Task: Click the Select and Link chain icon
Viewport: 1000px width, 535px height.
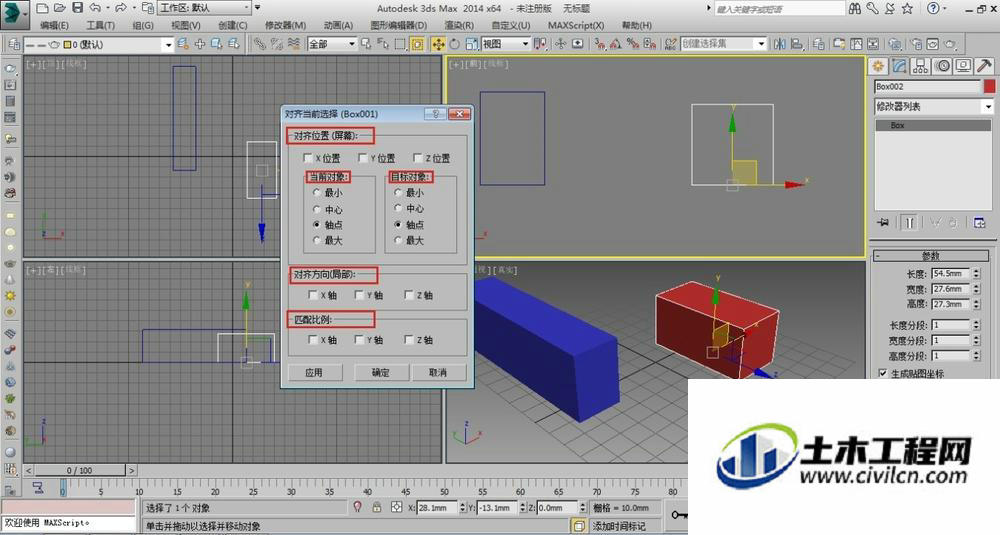Action: [x=260, y=44]
